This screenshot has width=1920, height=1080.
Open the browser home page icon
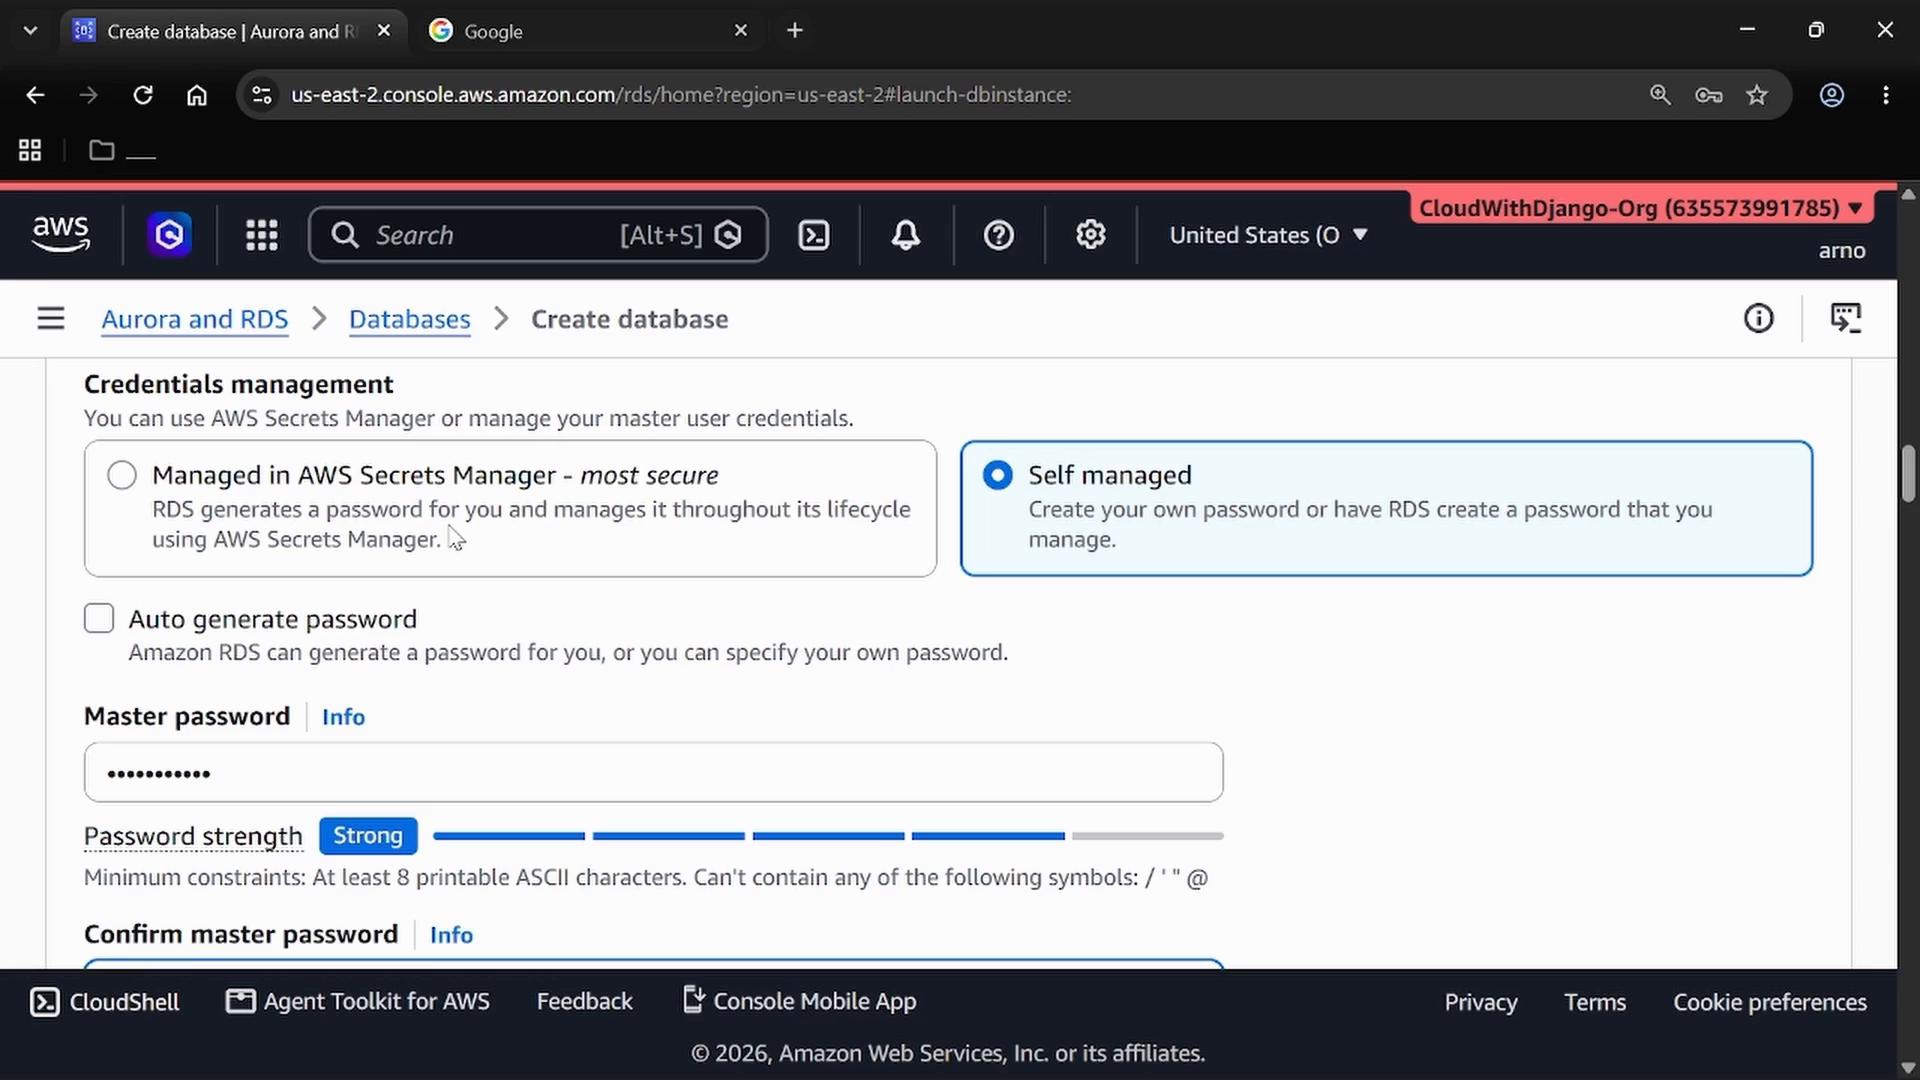click(197, 95)
